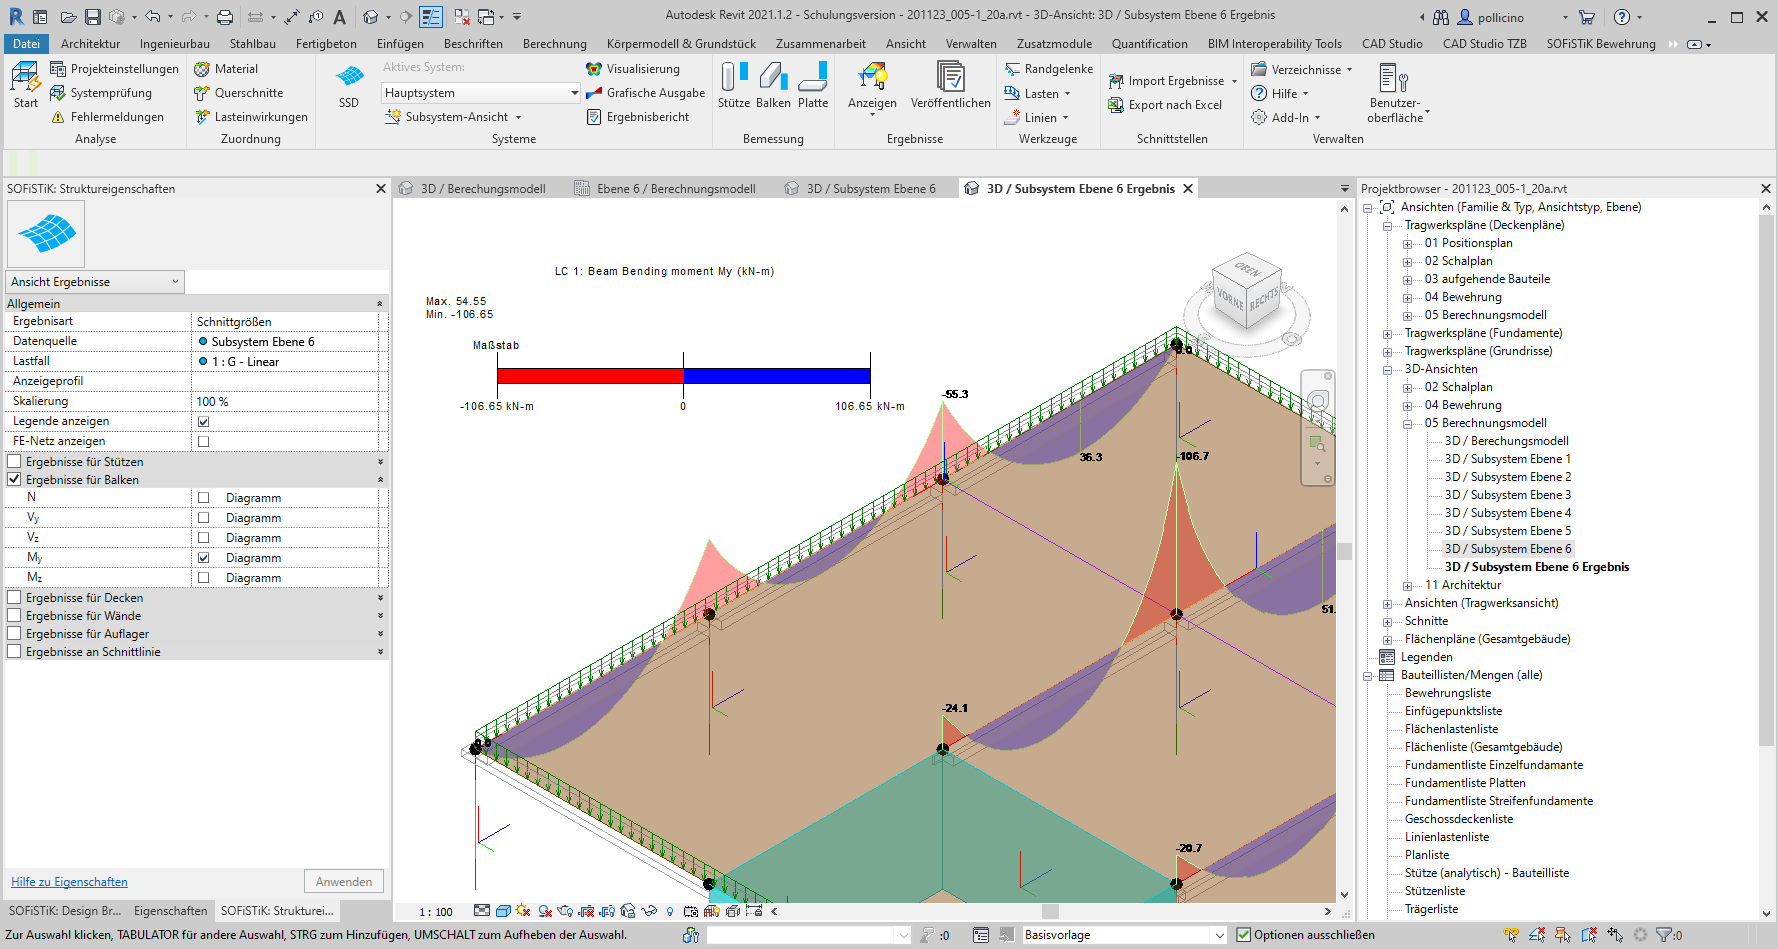Switch to Ebene 6 / Berechnungsmodell view tab
Image resolution: width=1778 pixels, height=949 pixels.
tap(666, 189)
